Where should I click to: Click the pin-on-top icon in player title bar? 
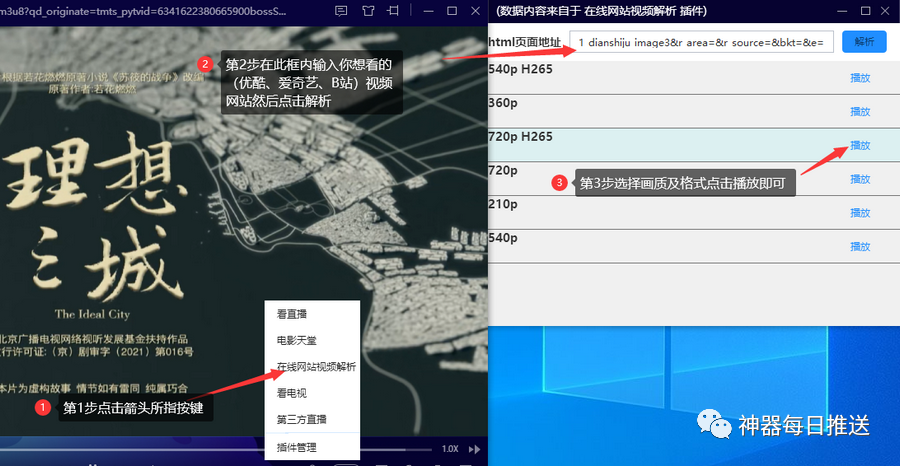(x=393, y=10)
